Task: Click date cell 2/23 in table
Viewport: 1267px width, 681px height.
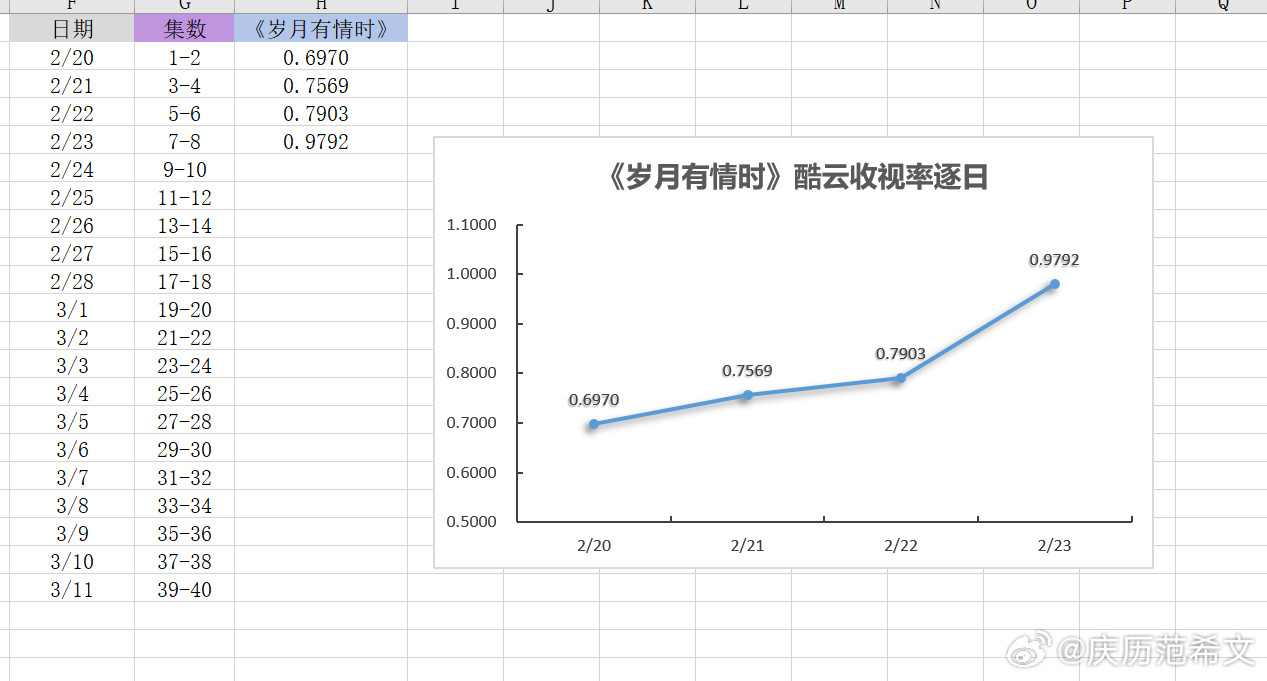Action: [x=72, y=141]
